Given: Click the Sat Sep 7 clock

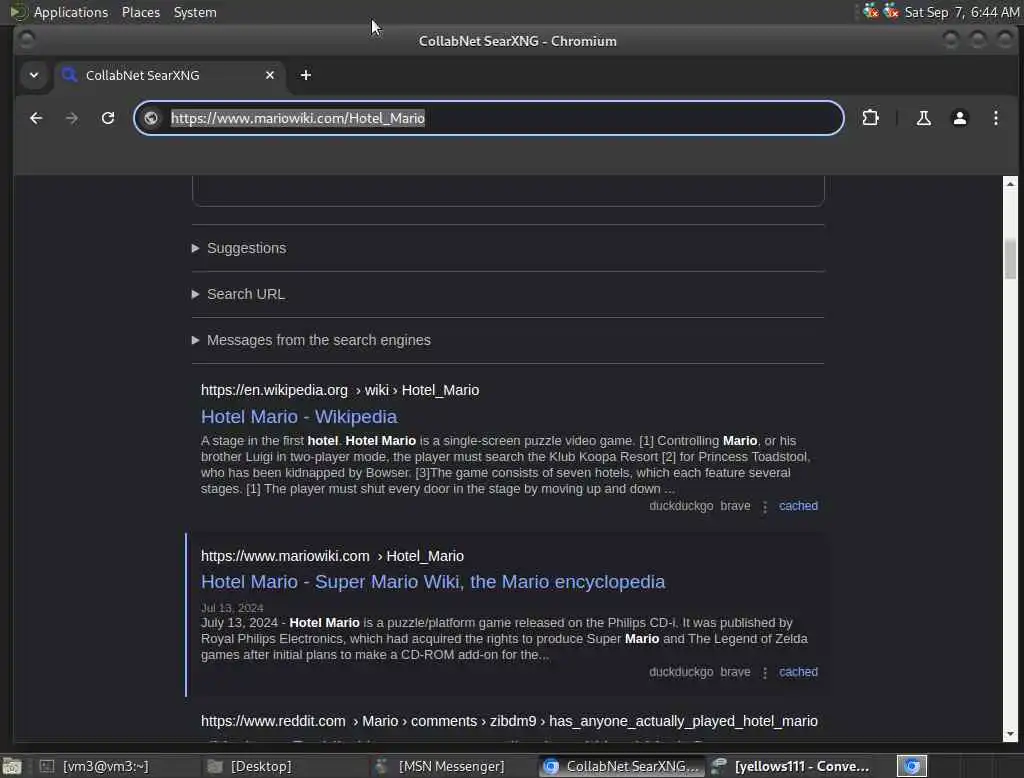Looking at the screenshot, I should pos(961,12).
